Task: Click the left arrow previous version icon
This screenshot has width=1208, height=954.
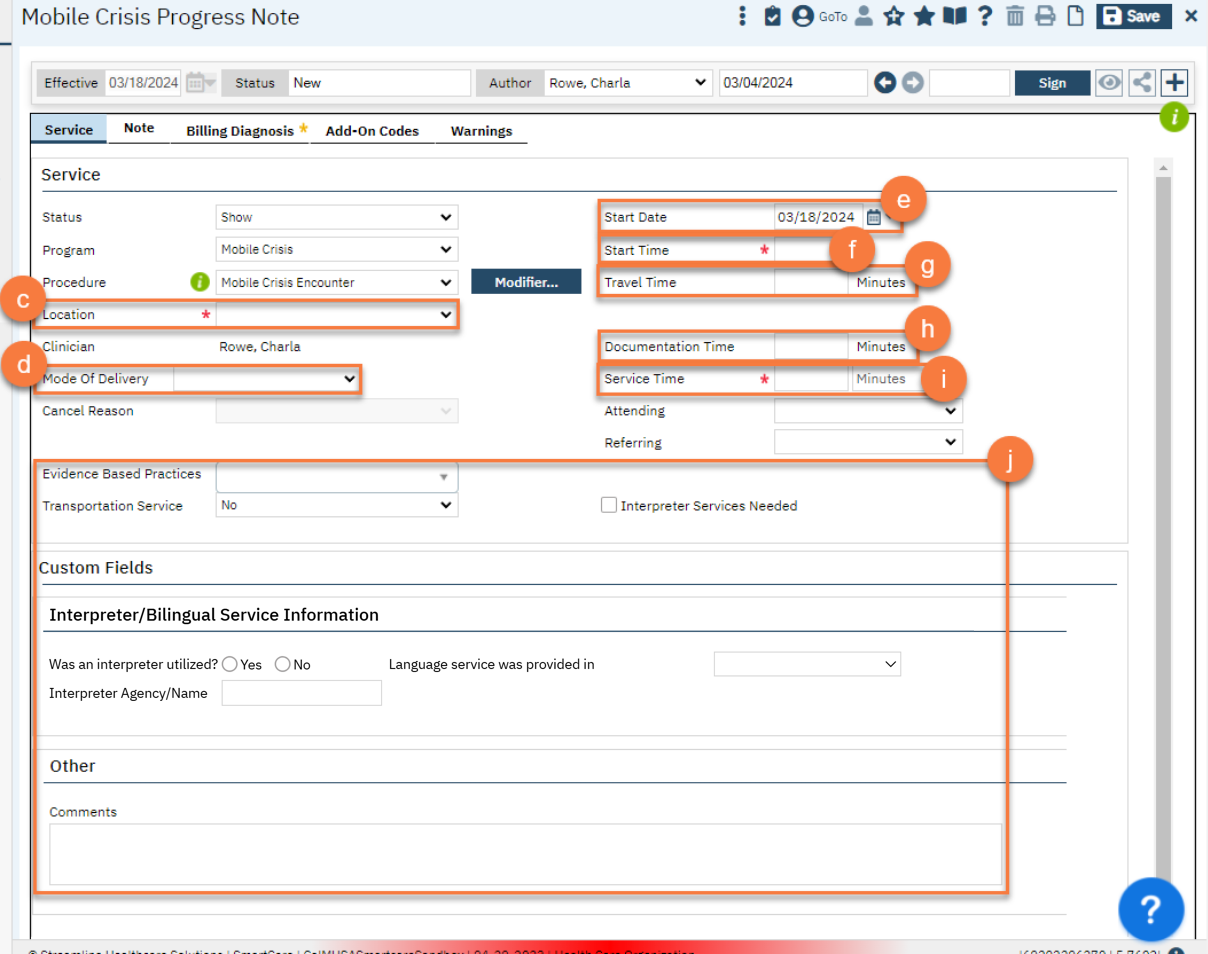Action: (x=885, y=83)
